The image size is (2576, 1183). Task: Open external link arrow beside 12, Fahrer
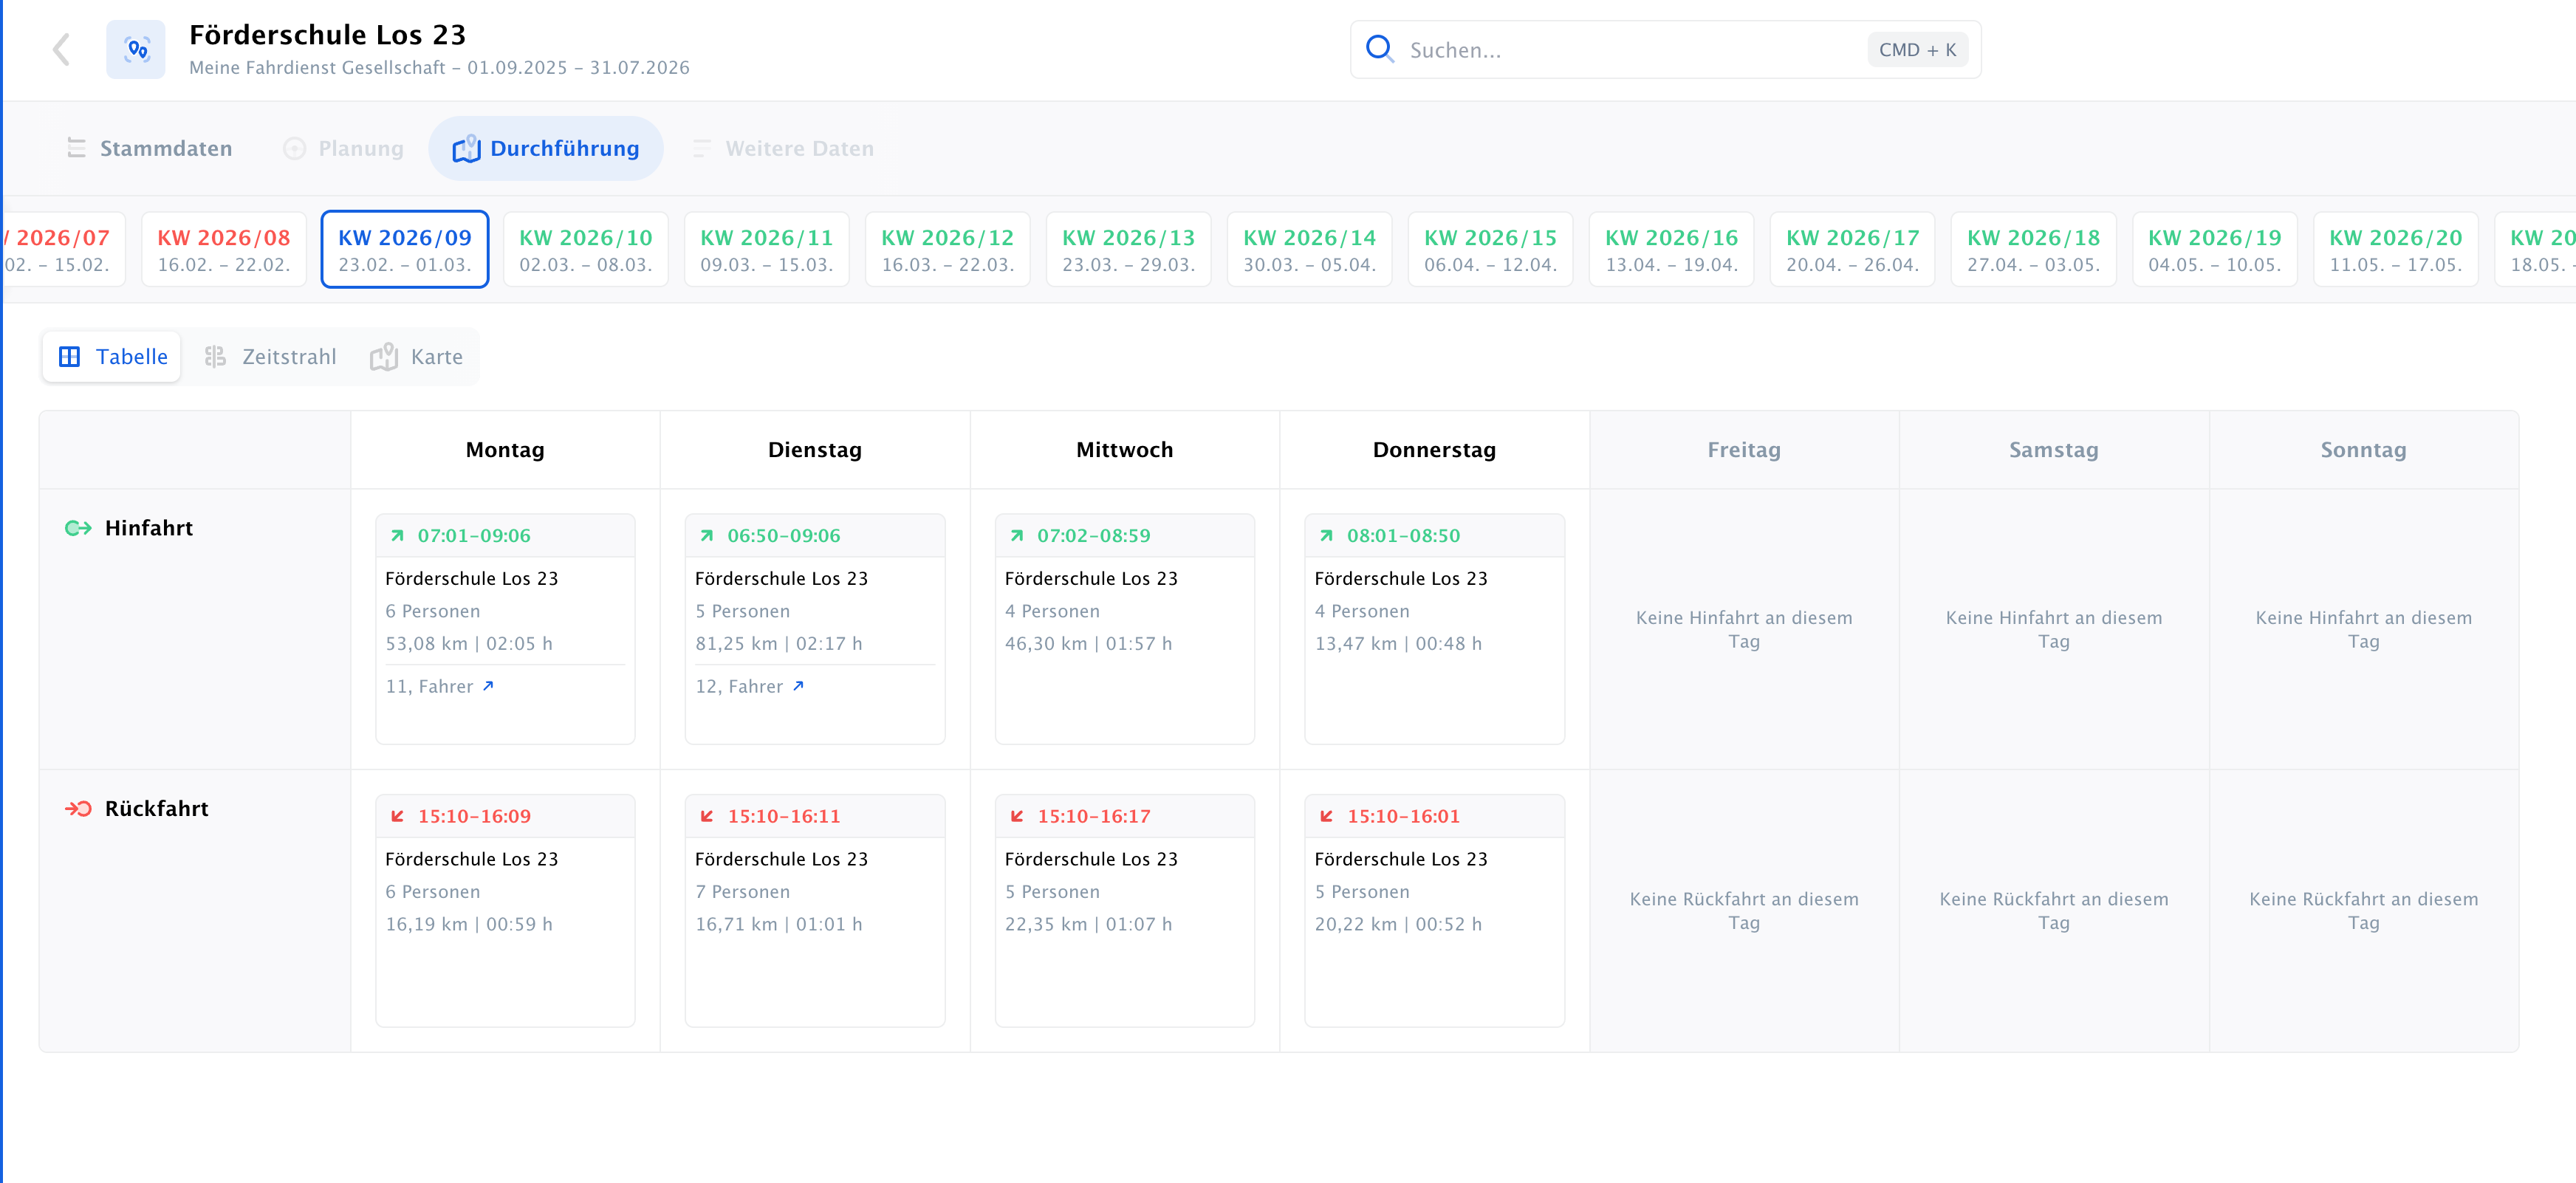click(x=798, y=686)
